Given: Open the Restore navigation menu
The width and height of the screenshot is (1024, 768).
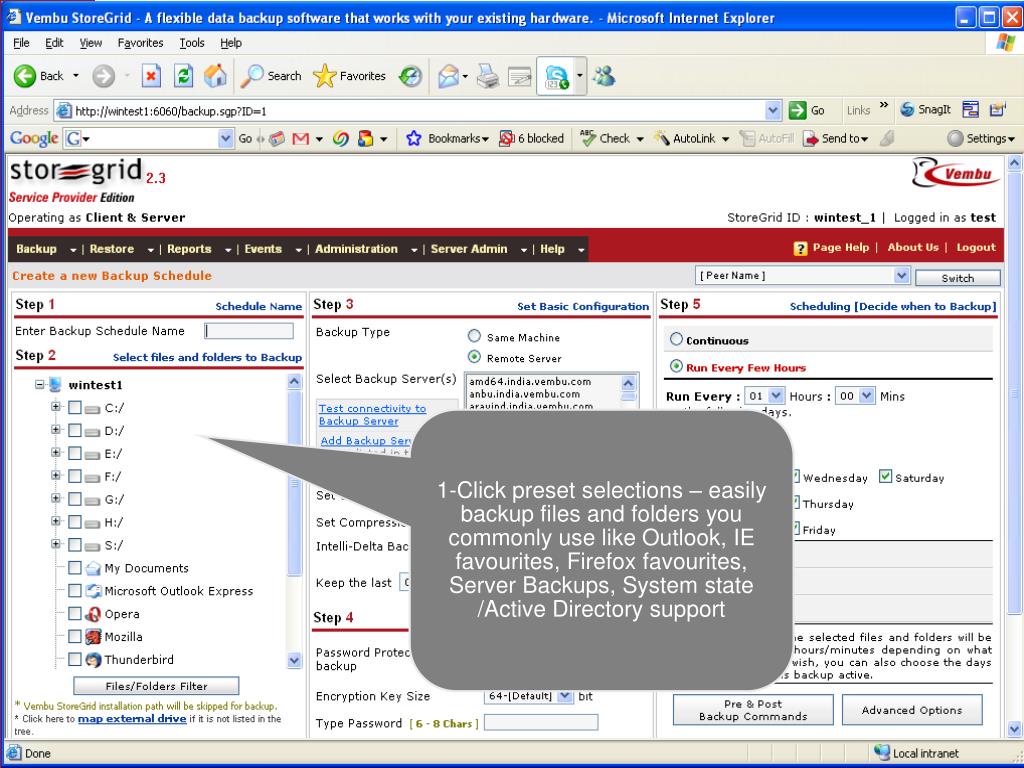Looking at the screenshot, I should point(121,249).
